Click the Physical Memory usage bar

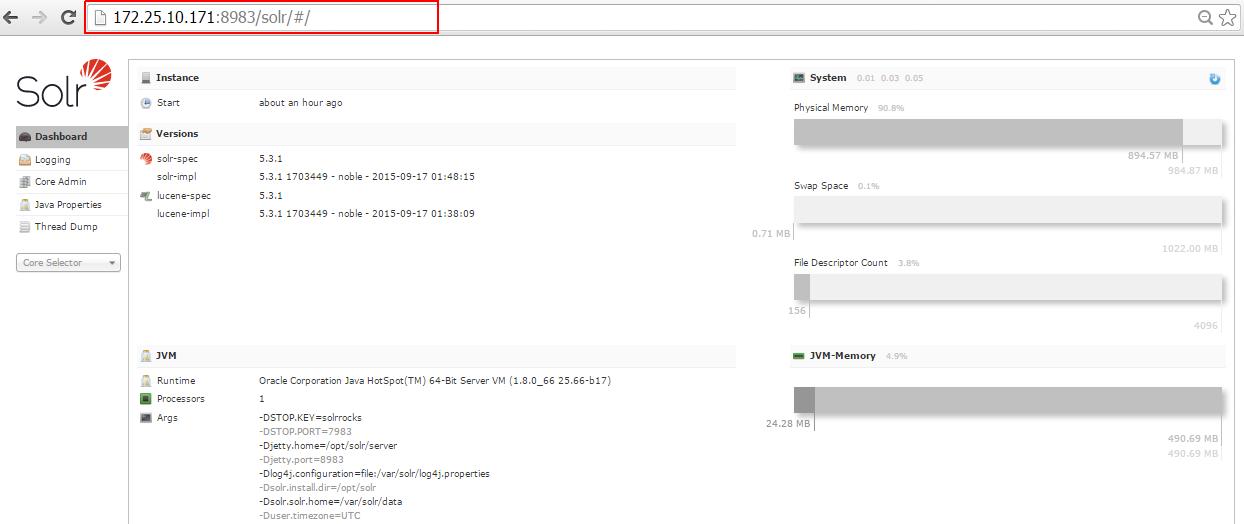click(1008, 132)
